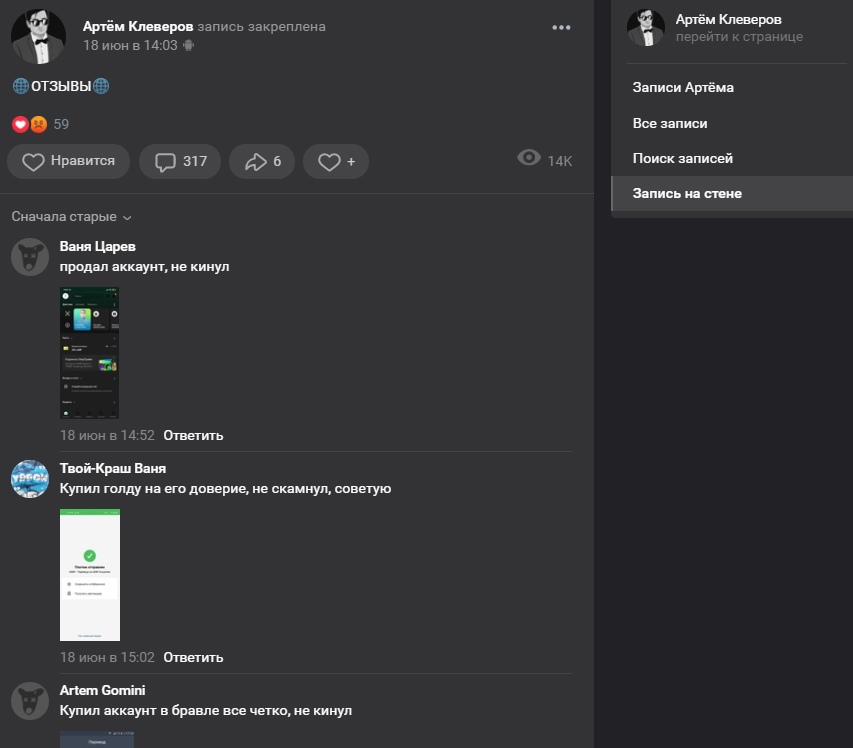Viewport: 853px width, 748px height.
Task: Click Ответить under Твой-Краш Ваня's comment
Action: tap(193, 657)
